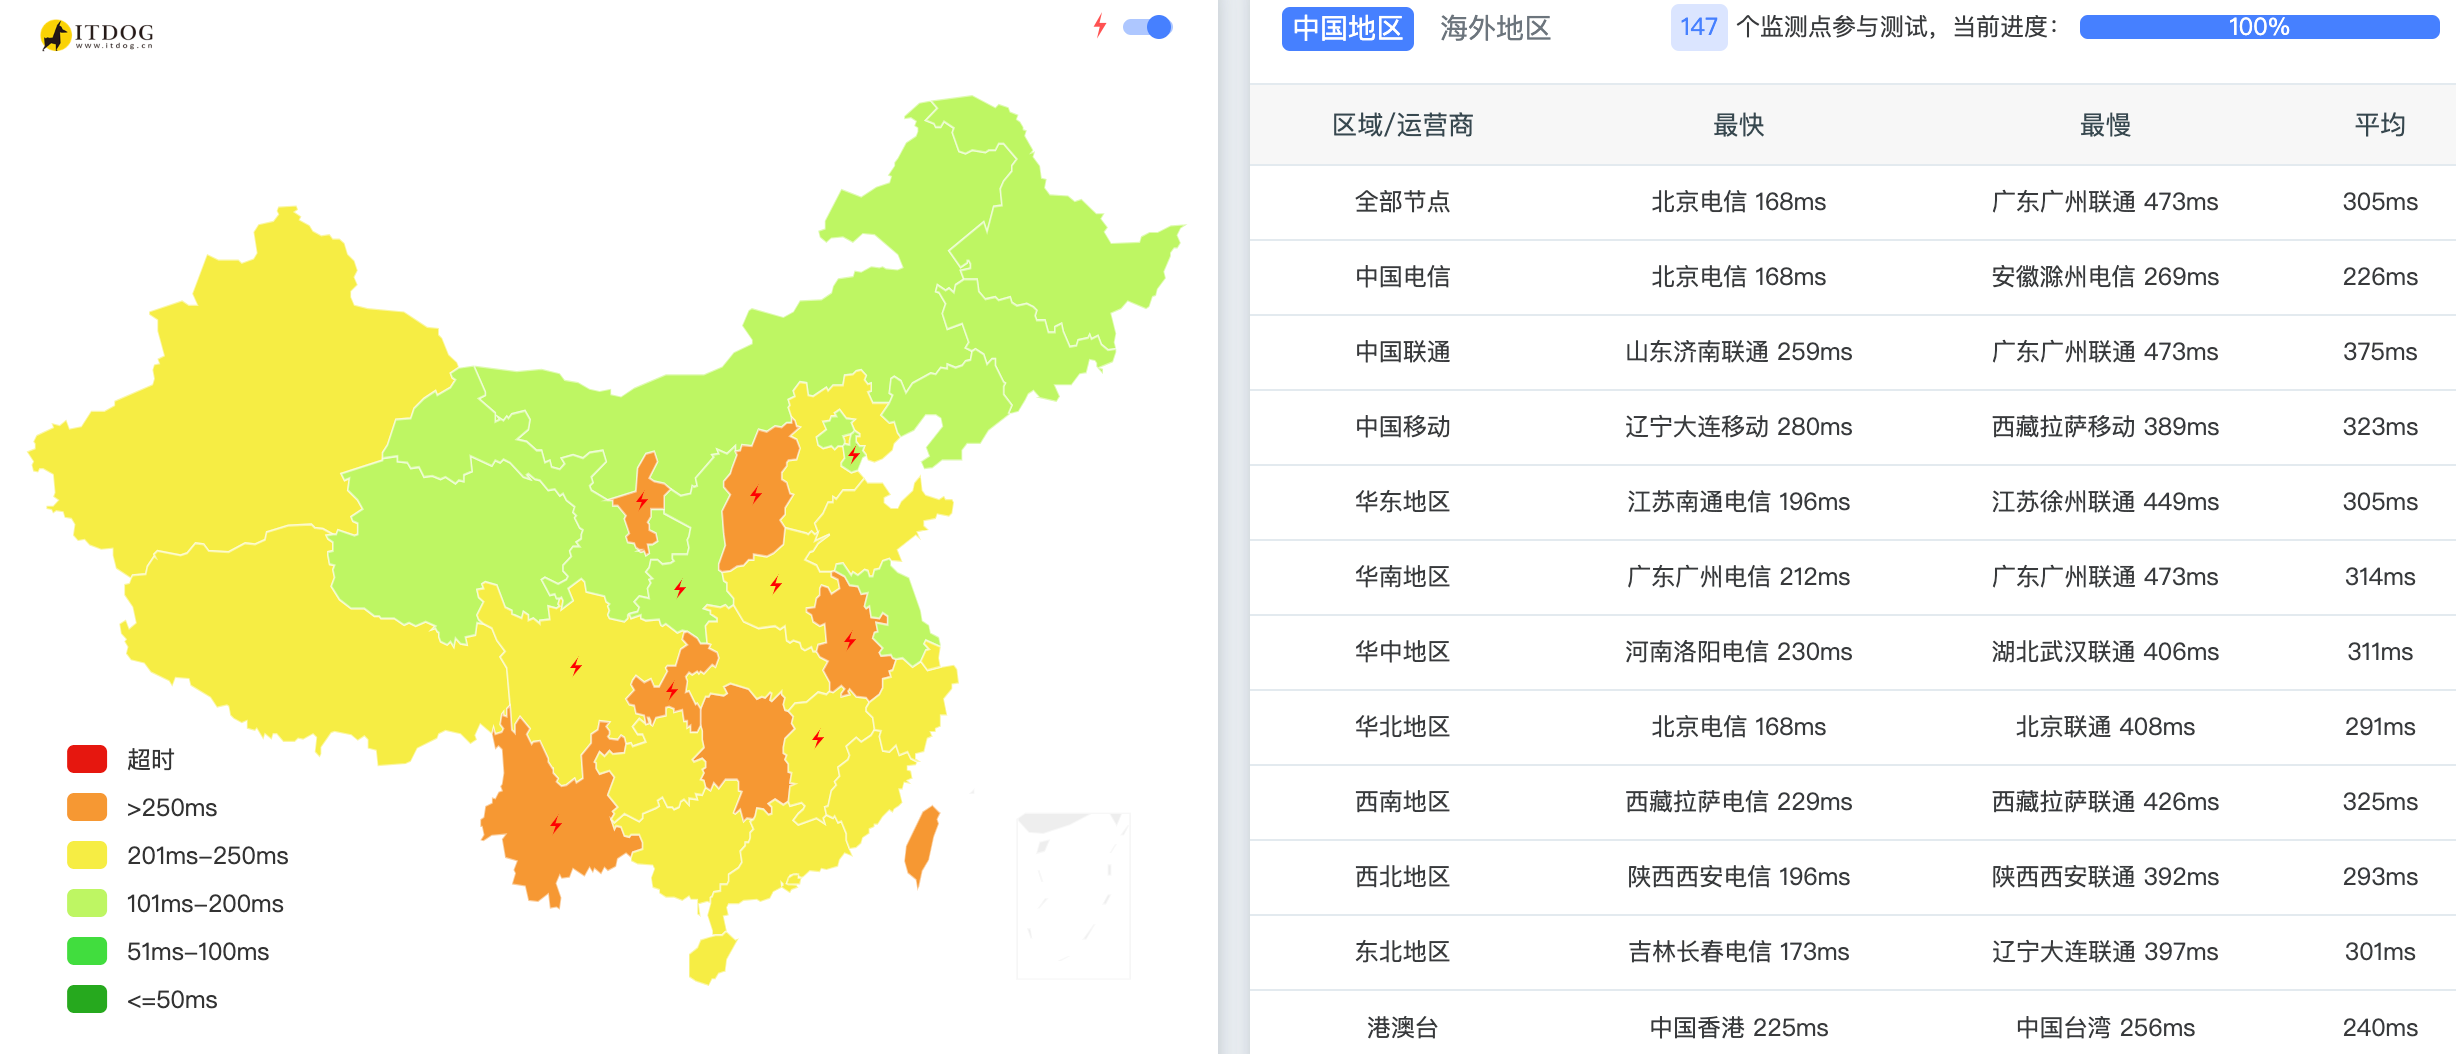Switch to the 中国地区 tab
The image size is (2456, 1054).
click(1347, 28)
